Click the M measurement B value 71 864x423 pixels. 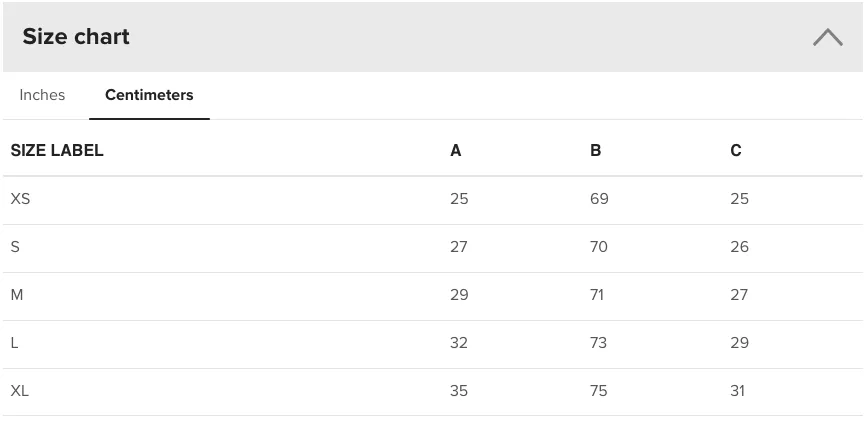pyautogui.click(x=597, y=295)
